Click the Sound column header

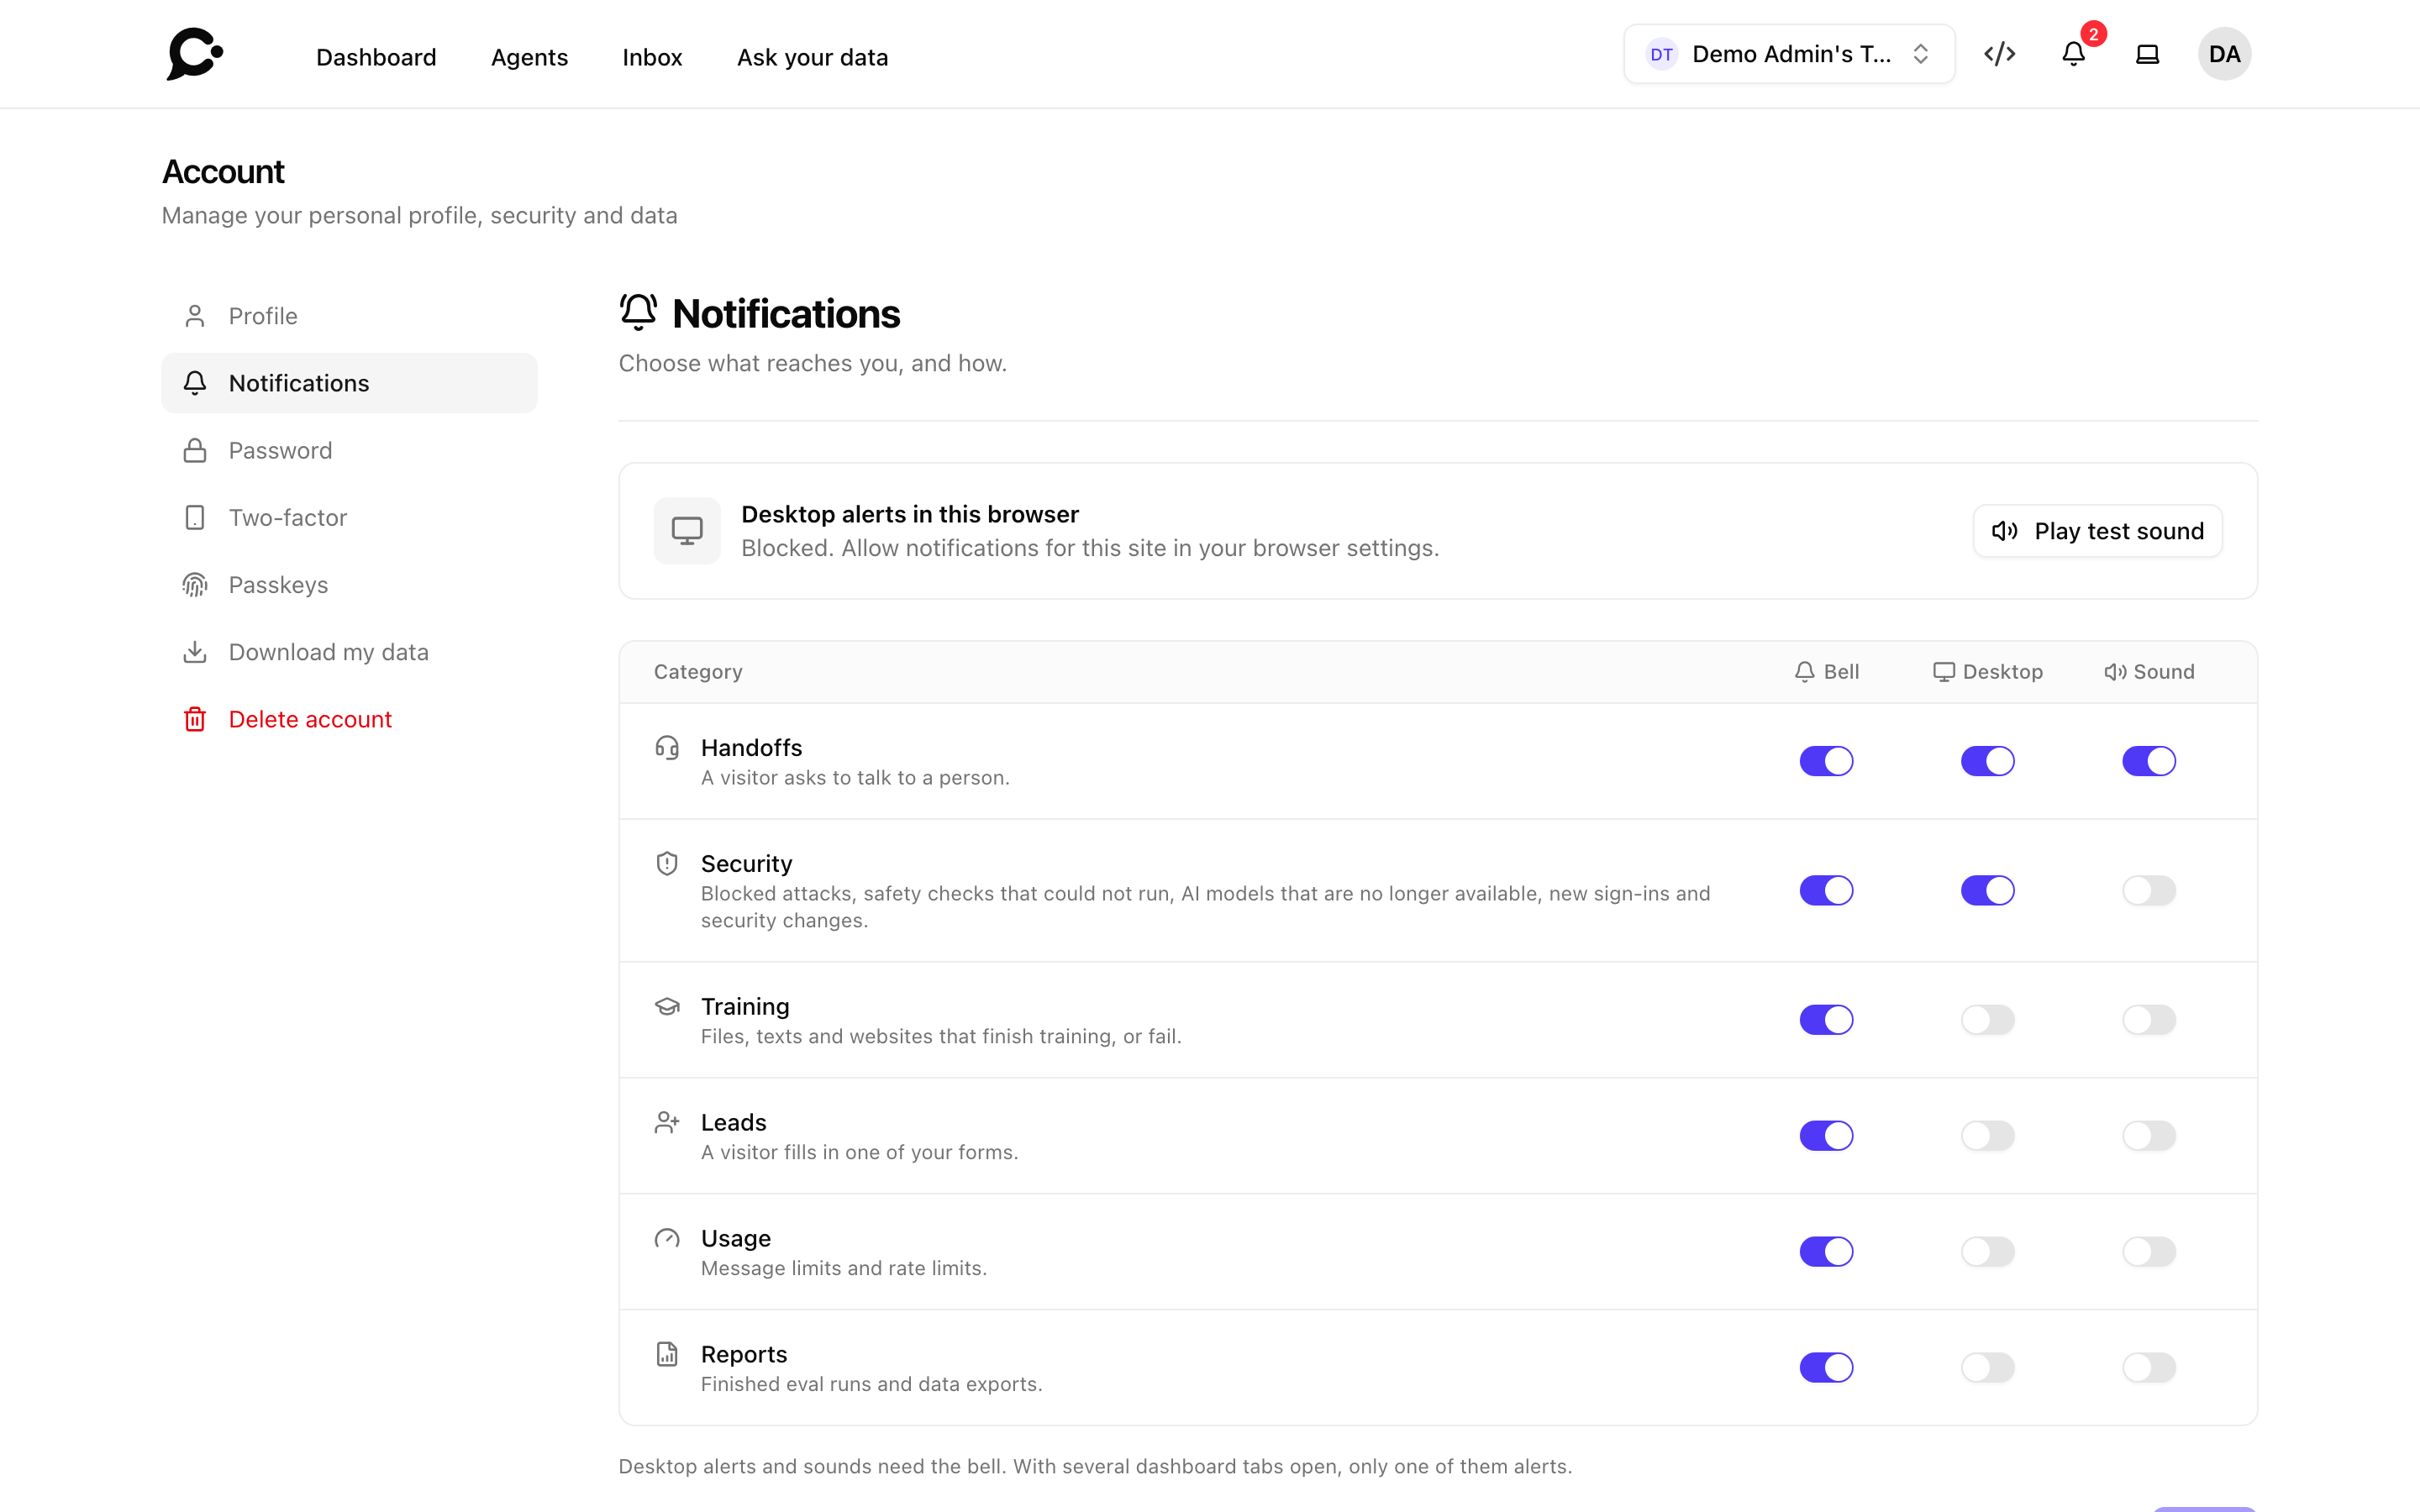[x=2149, y=672]
